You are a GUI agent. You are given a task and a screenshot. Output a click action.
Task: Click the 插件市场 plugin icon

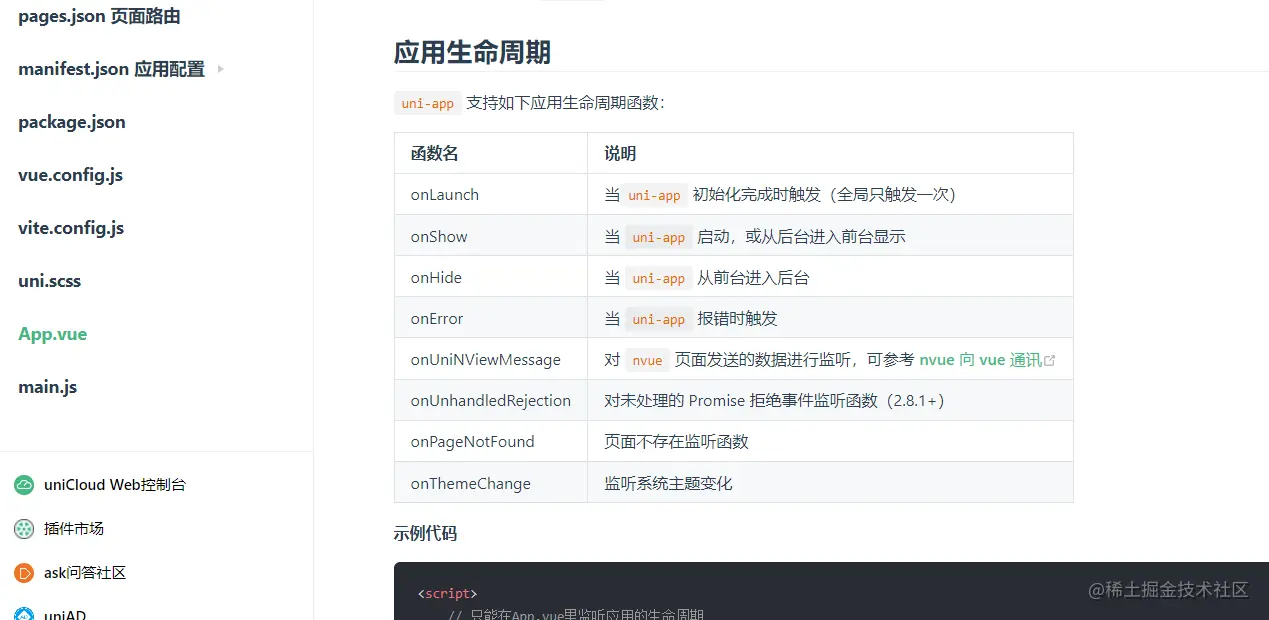click(x=24, y=529)
